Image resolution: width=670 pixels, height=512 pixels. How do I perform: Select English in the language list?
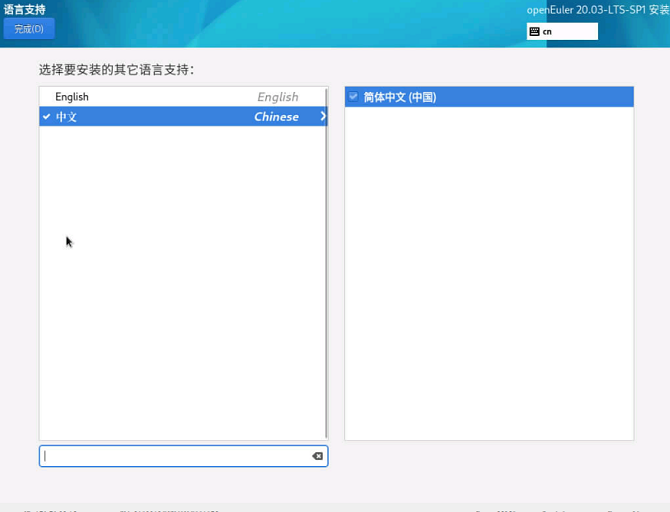72,97
